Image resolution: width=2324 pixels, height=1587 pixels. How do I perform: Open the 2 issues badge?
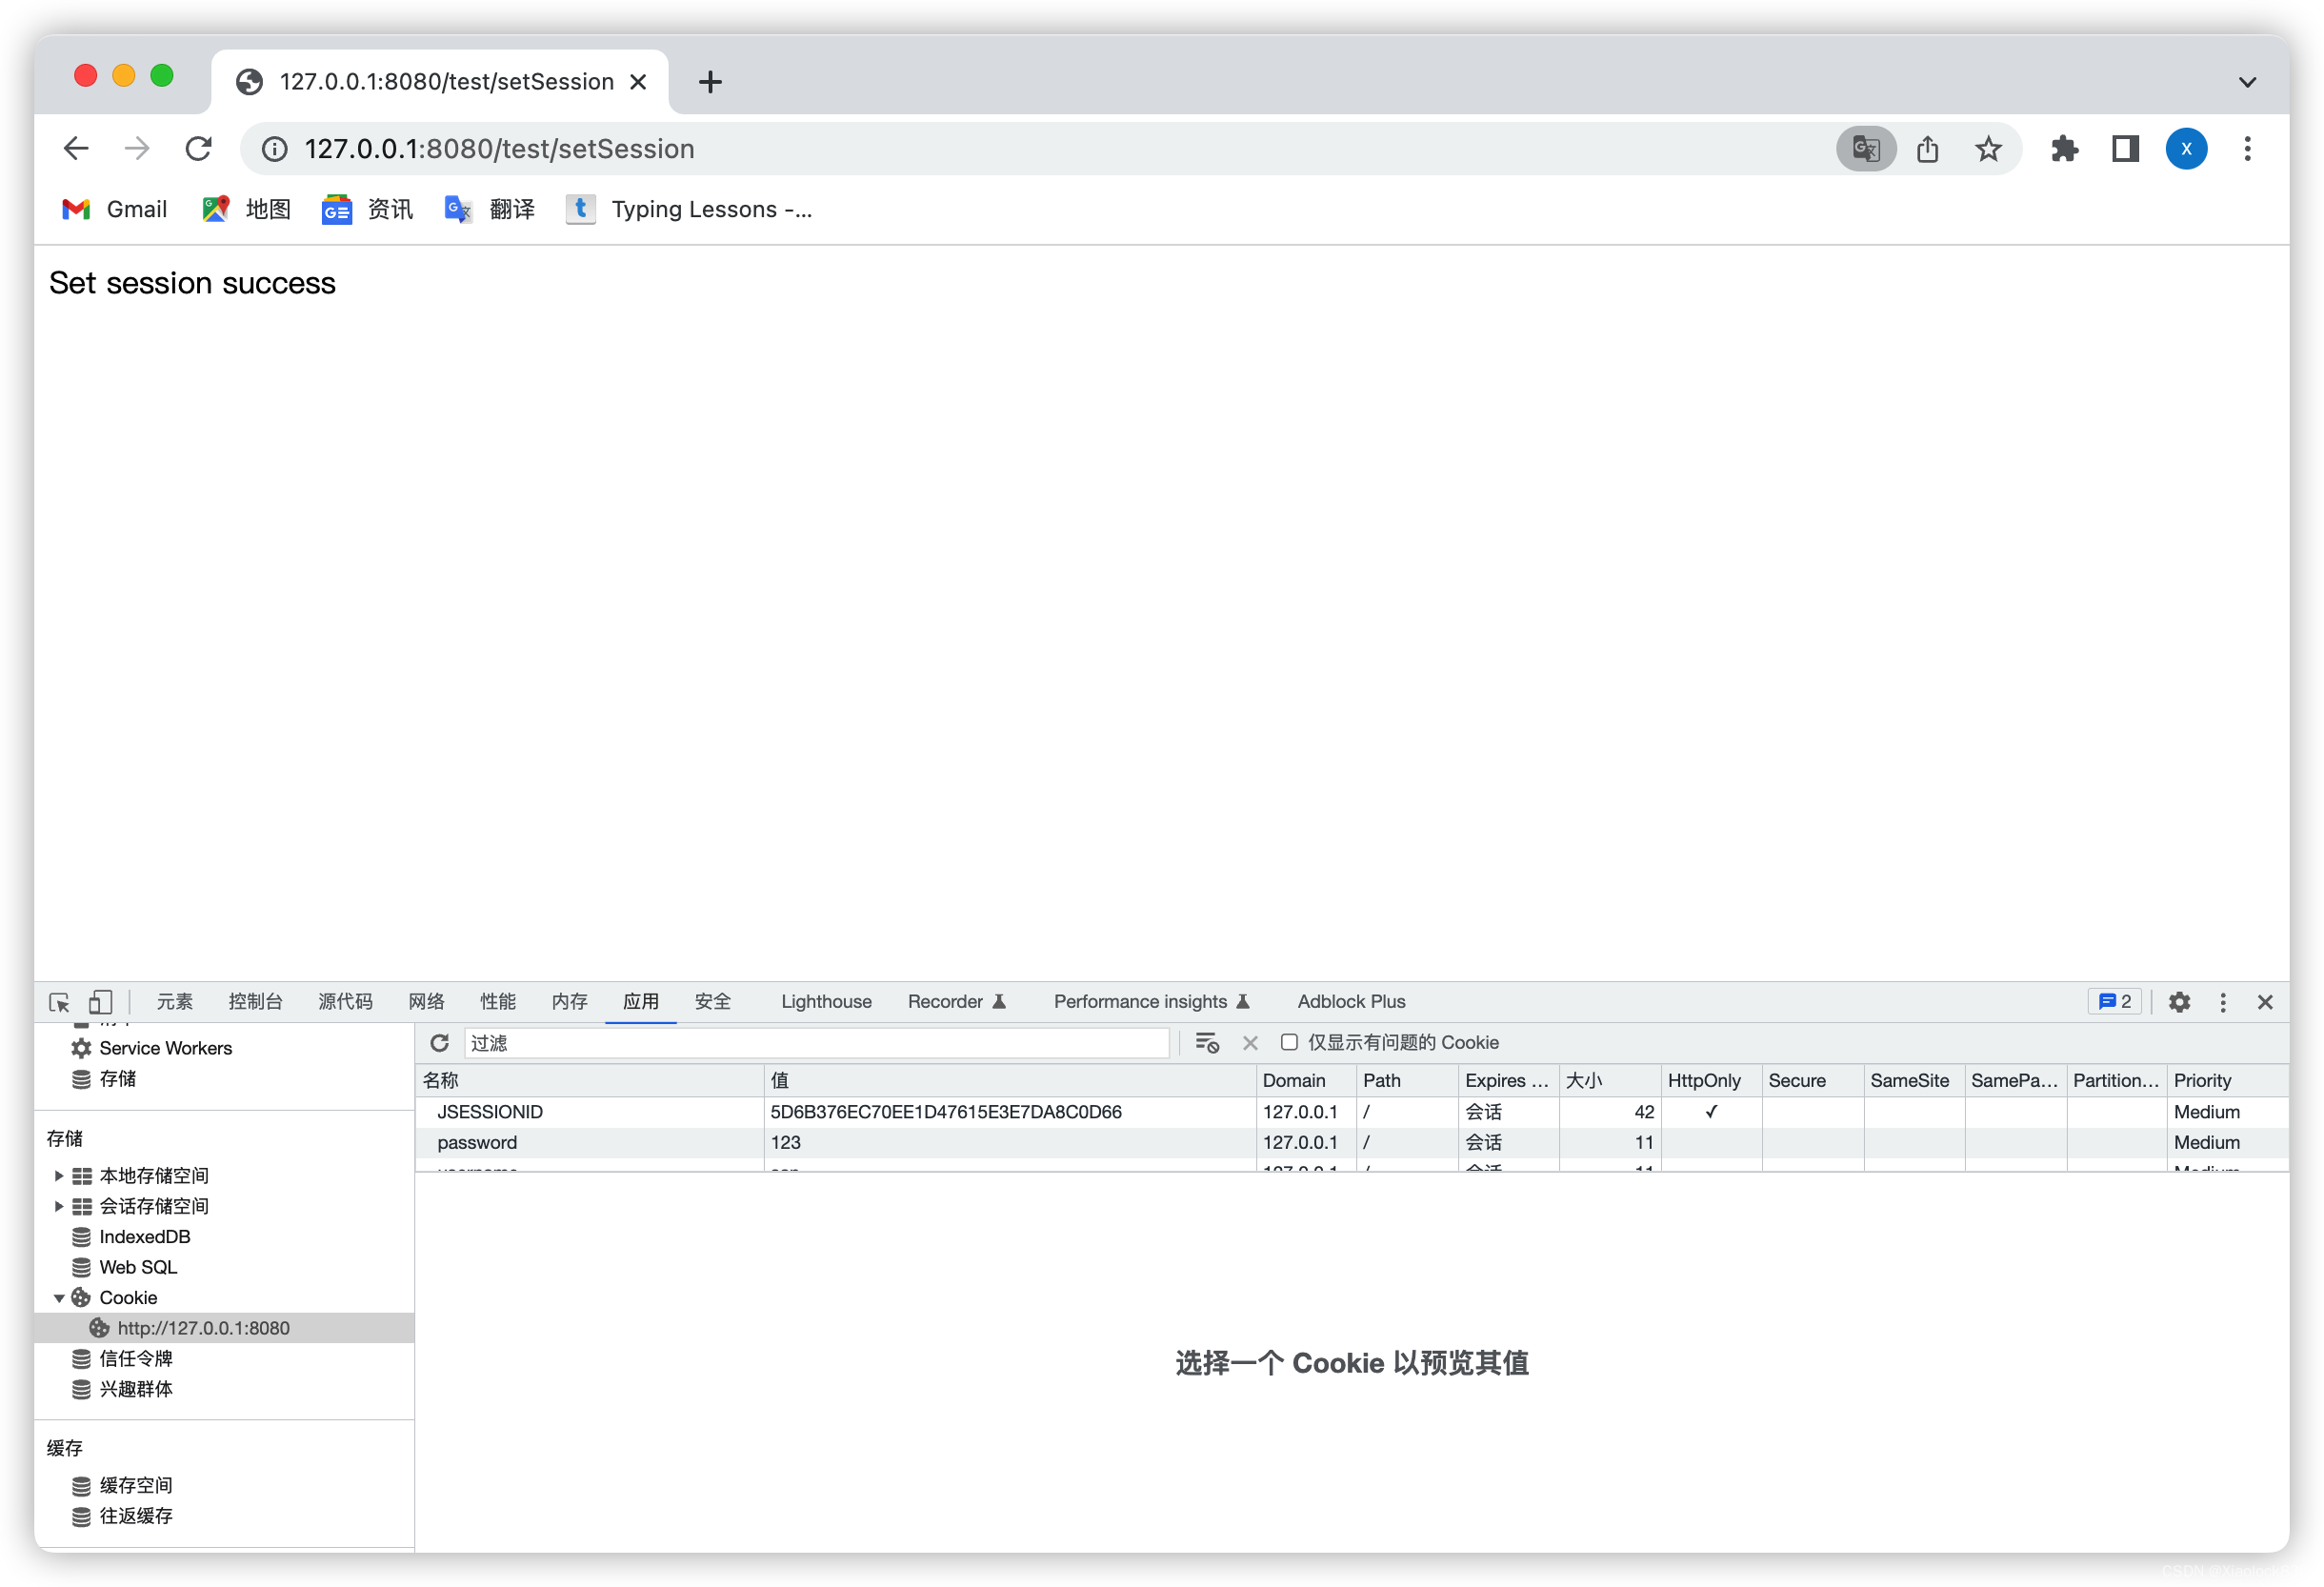2114,1002
